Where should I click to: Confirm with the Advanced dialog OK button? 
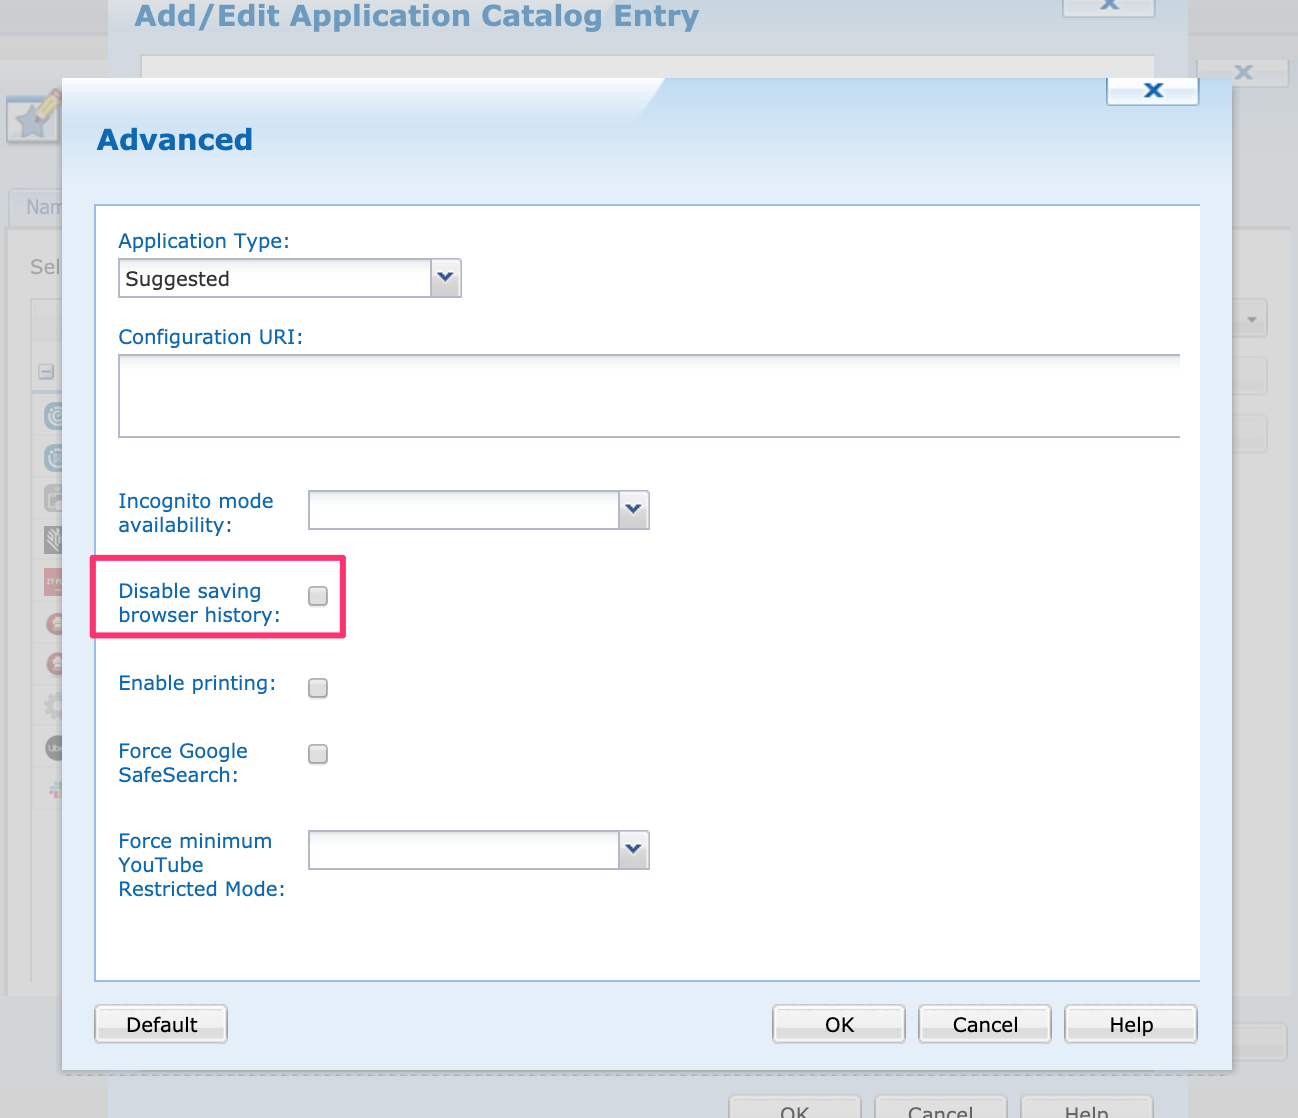(x=838, y=1024)
